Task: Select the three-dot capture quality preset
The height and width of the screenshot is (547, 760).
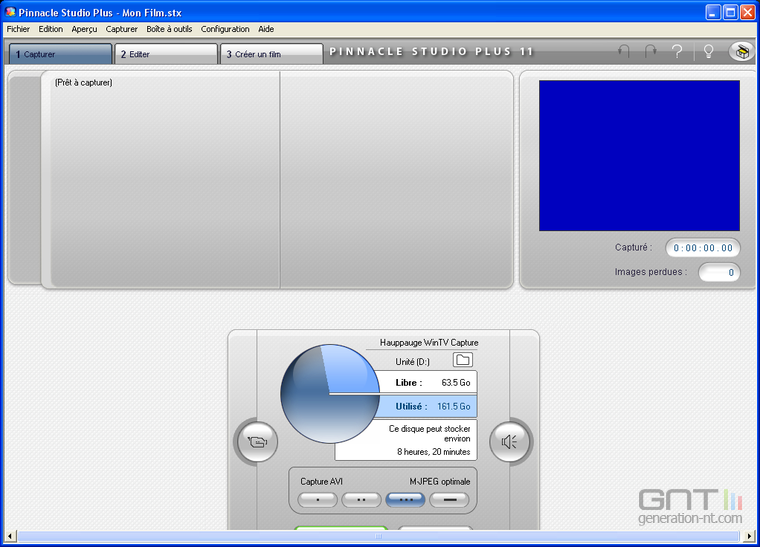Action: pyautogui.click(x=405, y=500)
